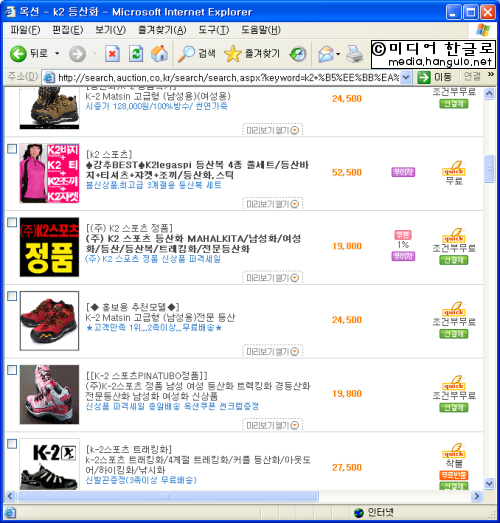The image size is (500, 523).
Task: Open the 파일(F) menu
Action: point(25,30)
